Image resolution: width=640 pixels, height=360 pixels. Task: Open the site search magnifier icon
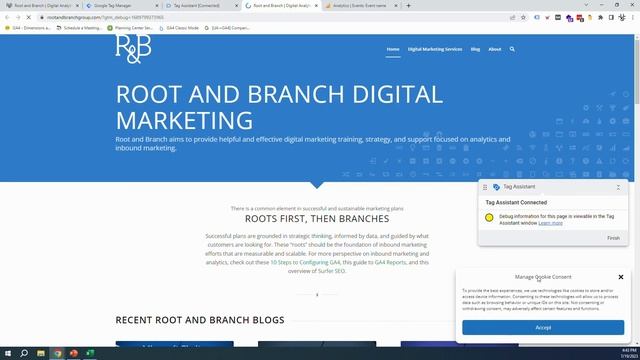click(512, 49)
